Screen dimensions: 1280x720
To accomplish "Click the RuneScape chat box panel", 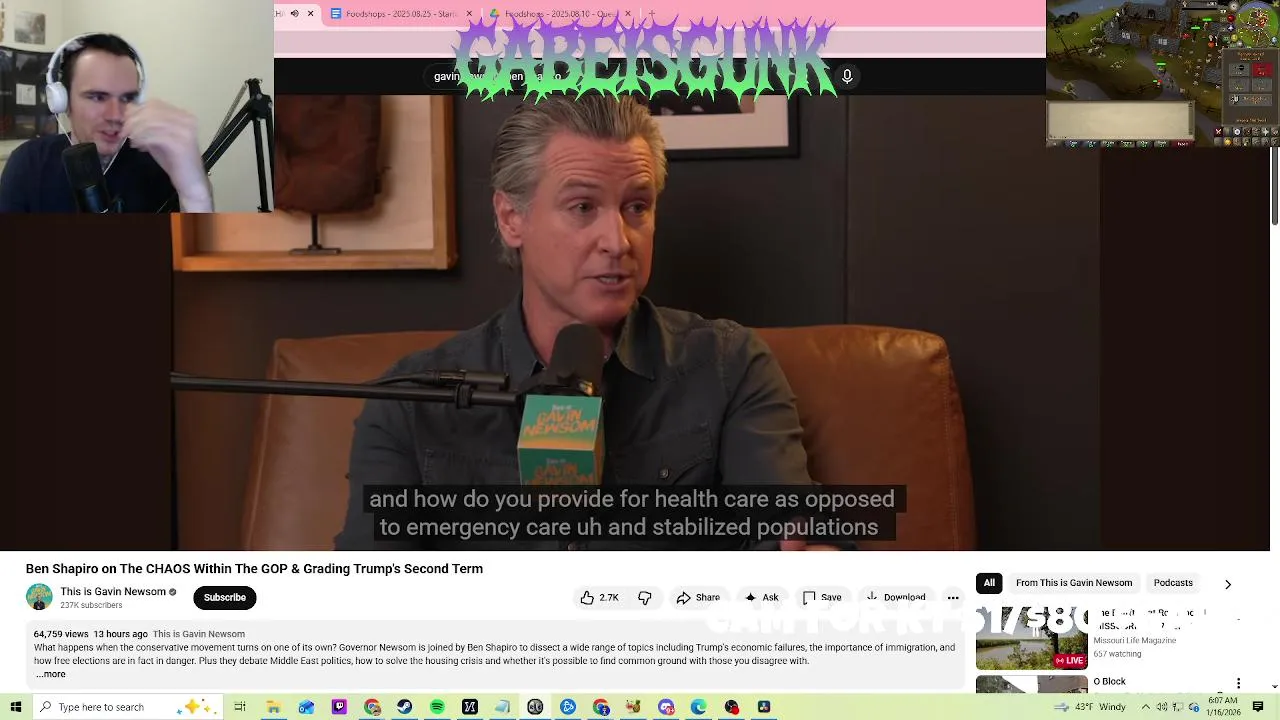I will [x=1120, y=119].
